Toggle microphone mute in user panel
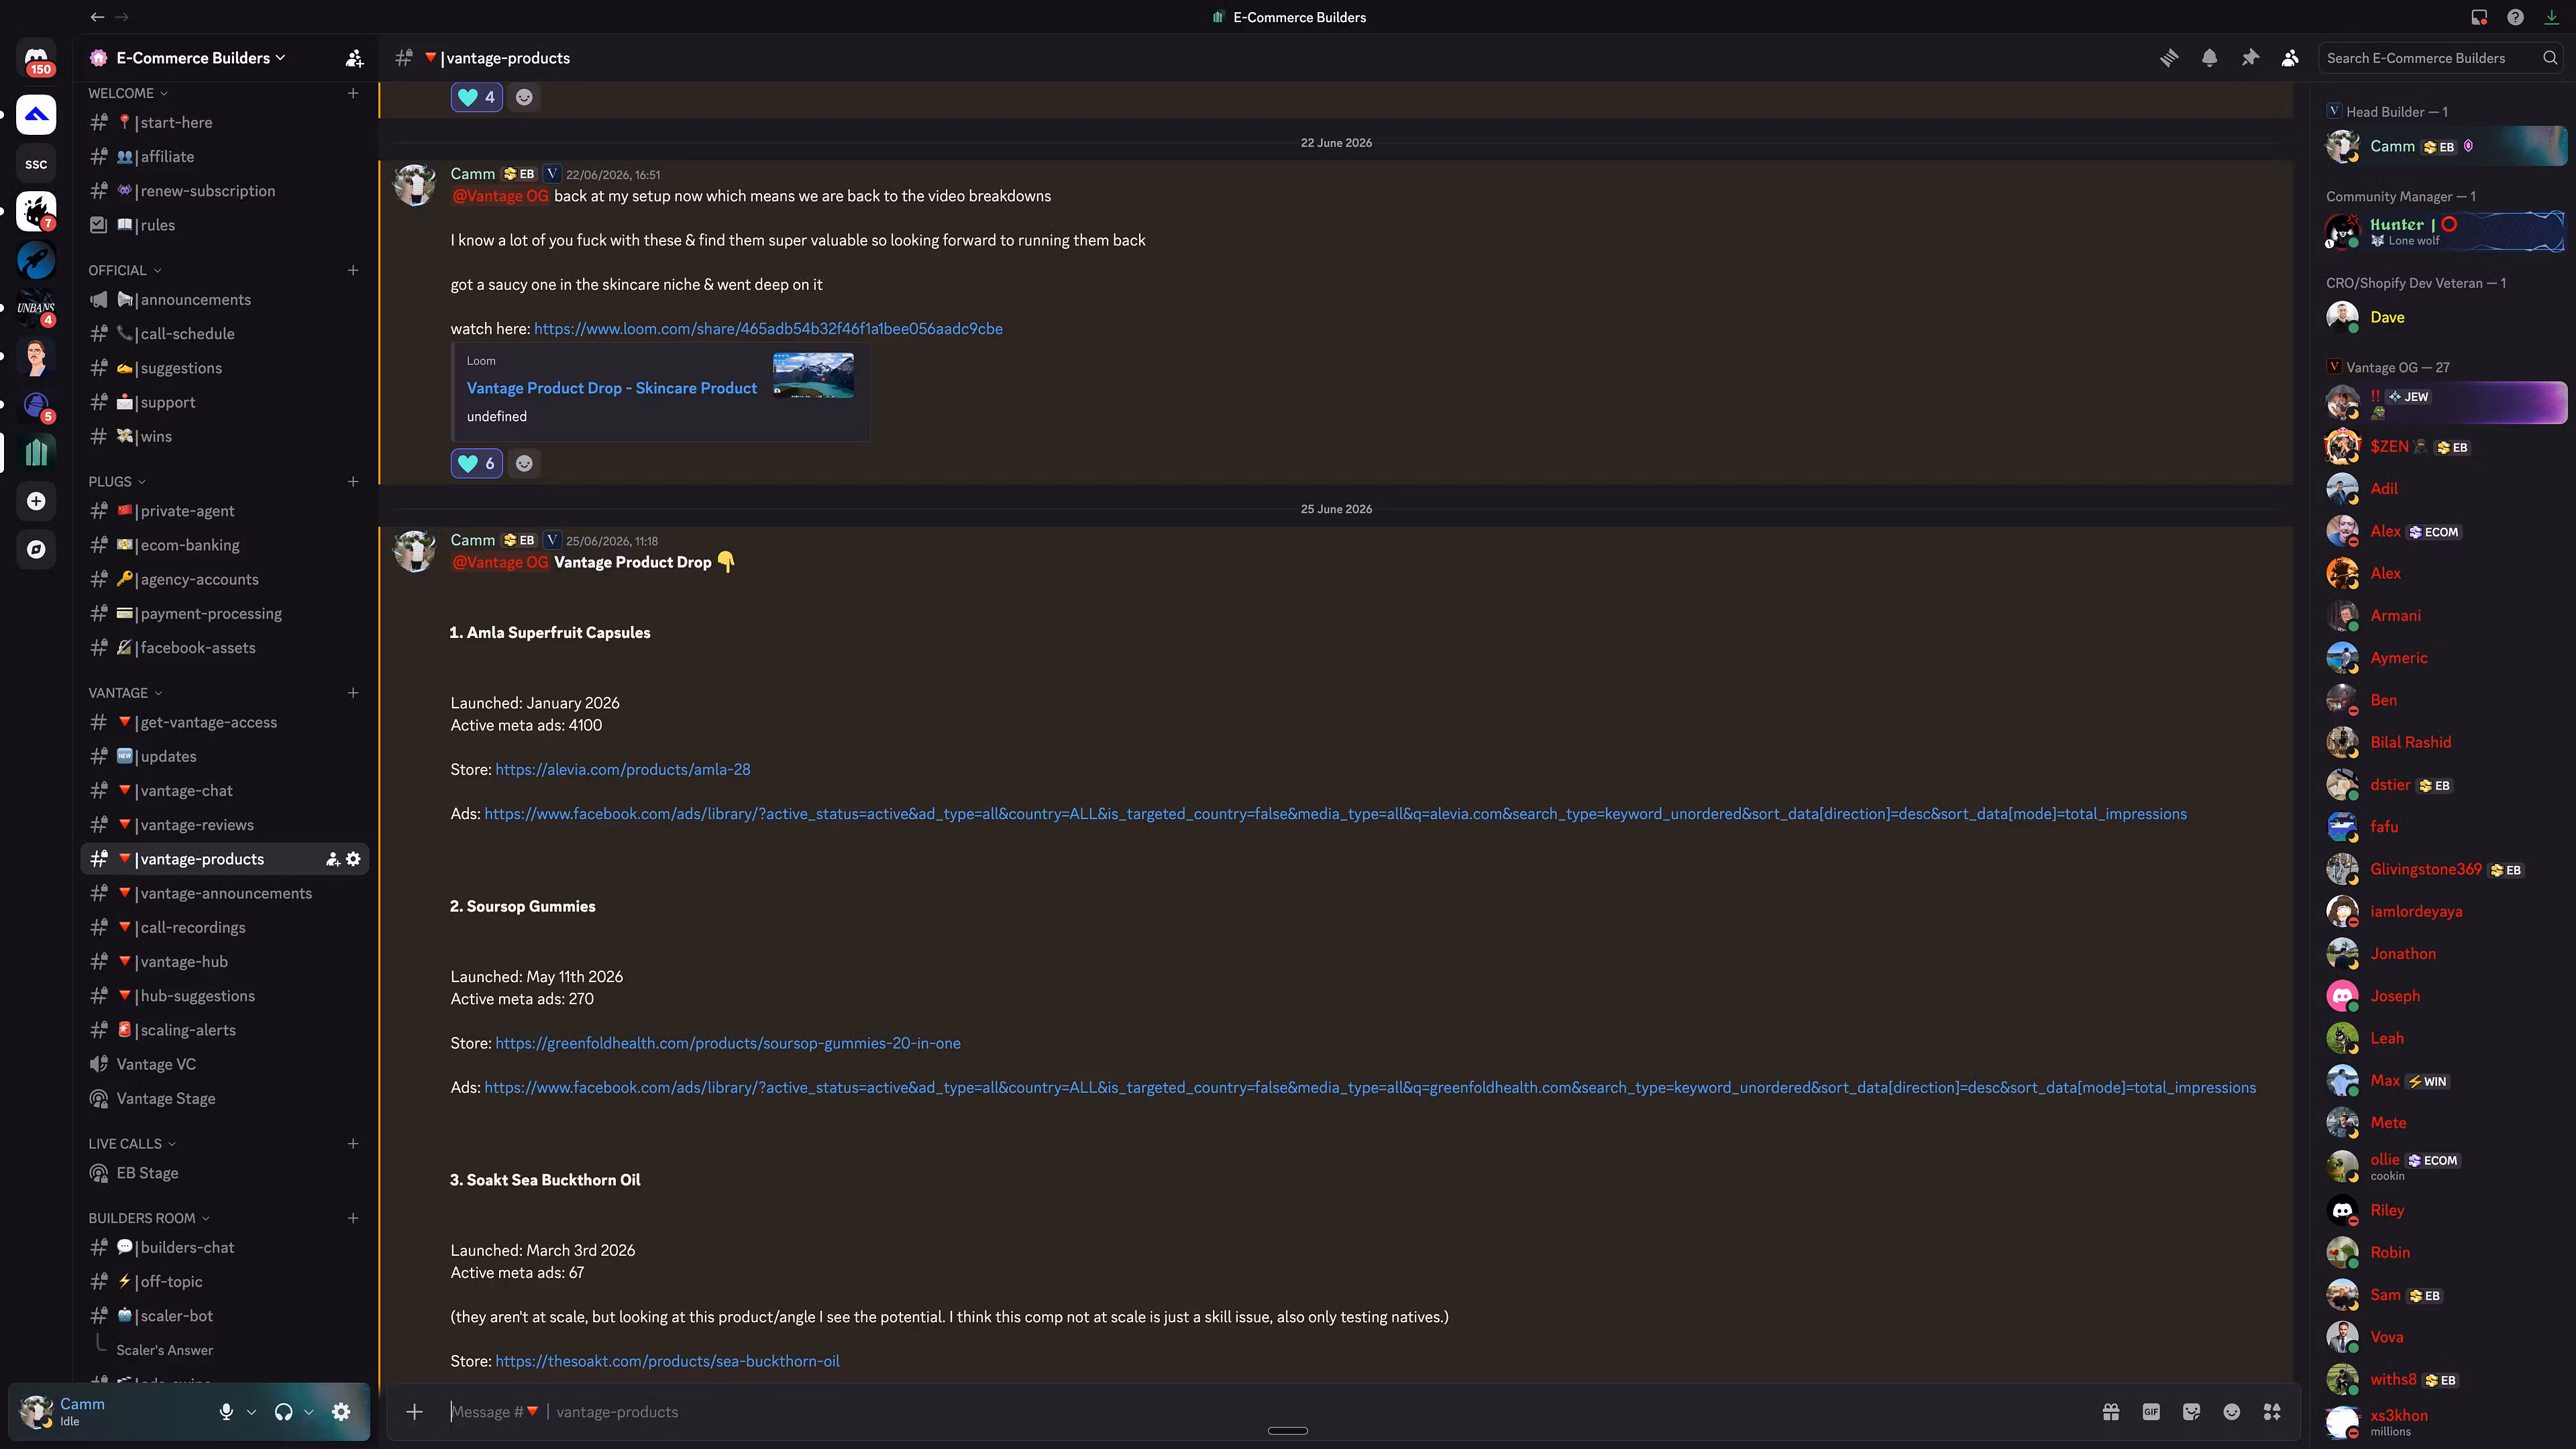 [x=226, y=1412]
